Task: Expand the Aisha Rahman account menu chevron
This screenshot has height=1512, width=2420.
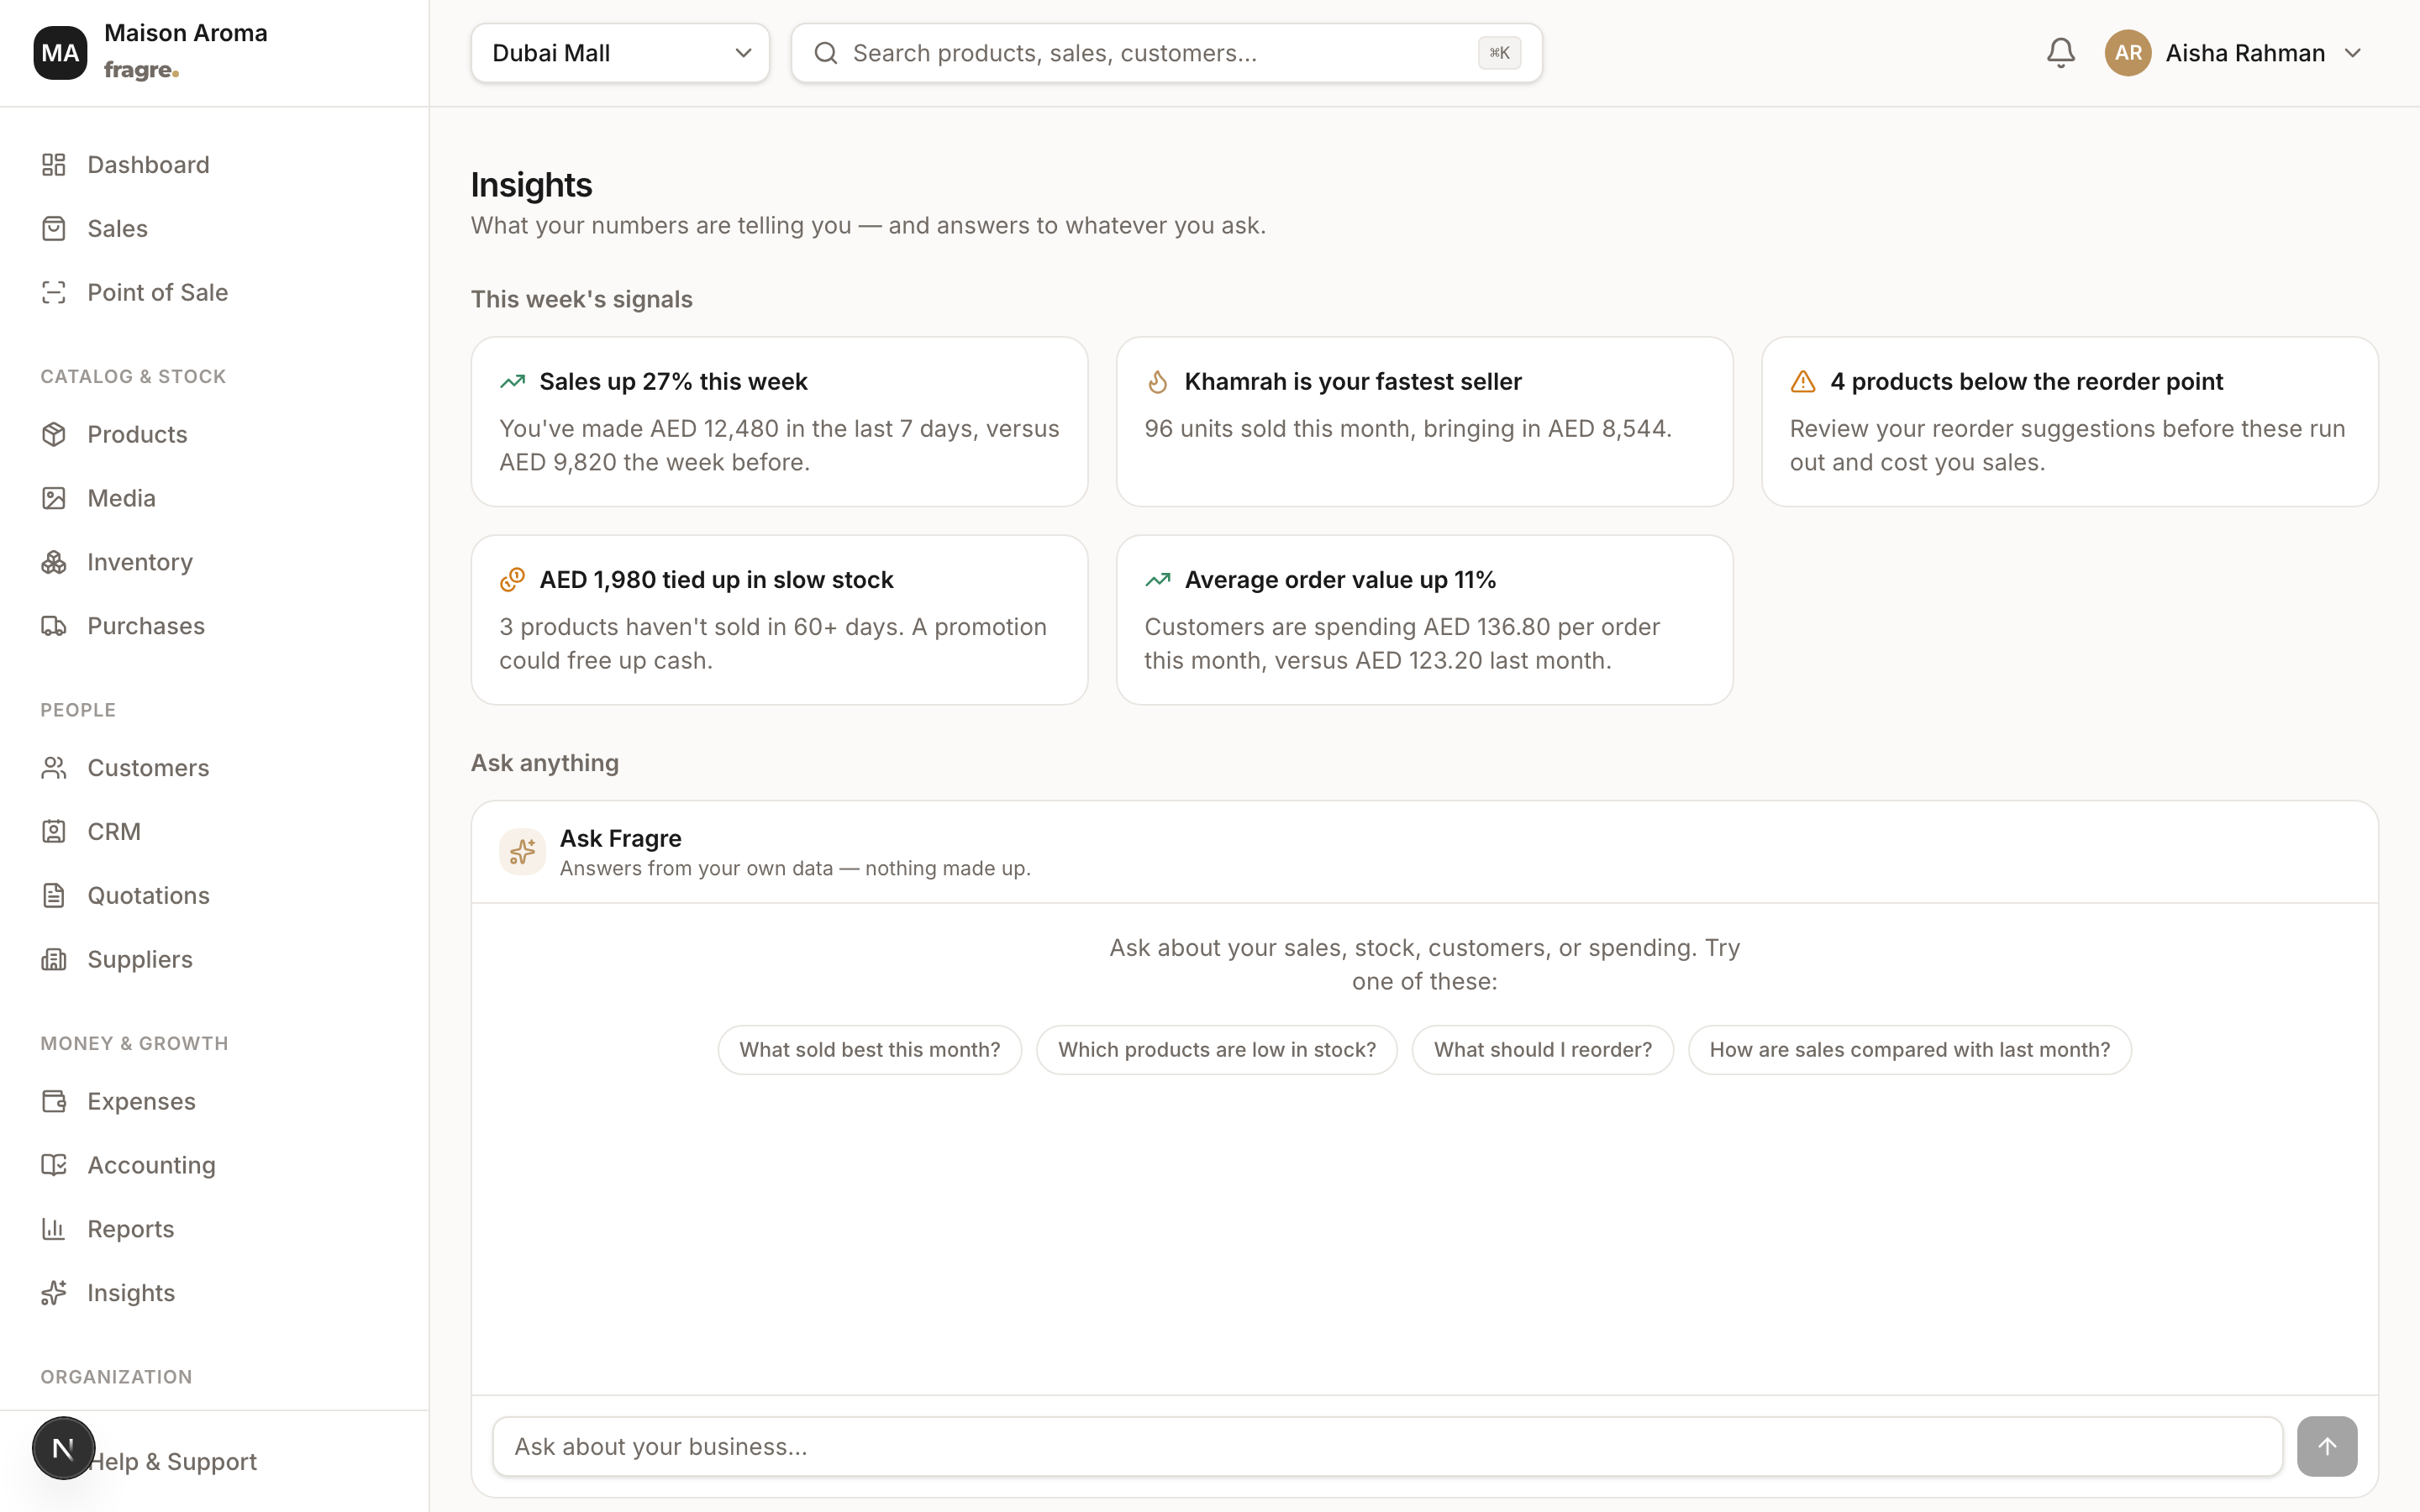Action: click(2353, 53)
